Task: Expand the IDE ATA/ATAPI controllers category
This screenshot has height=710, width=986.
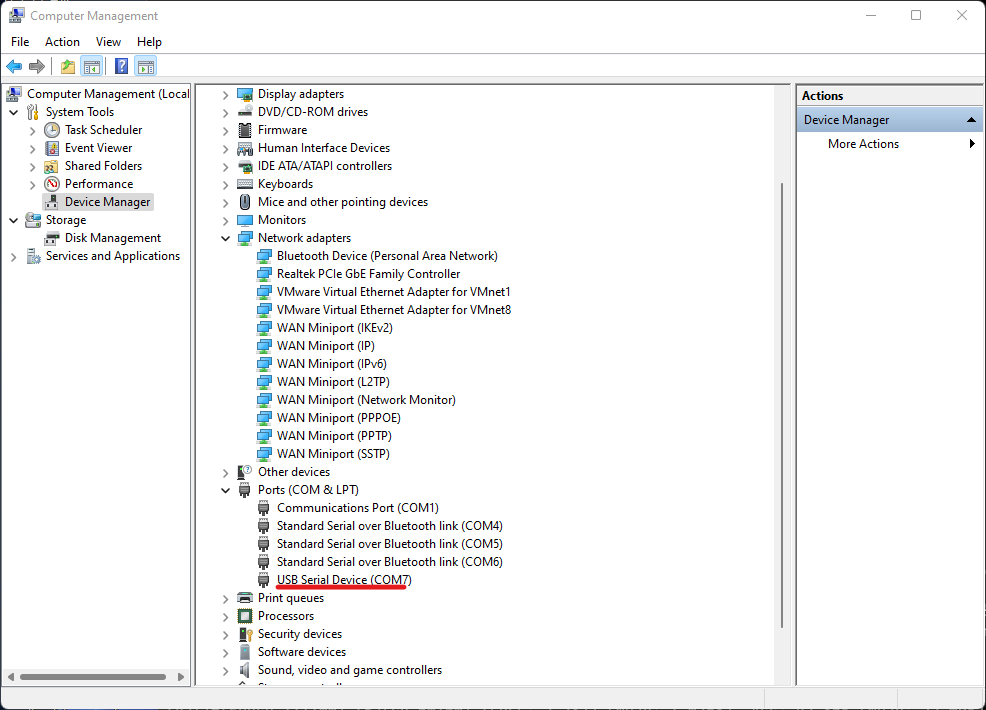Action: 225,167
